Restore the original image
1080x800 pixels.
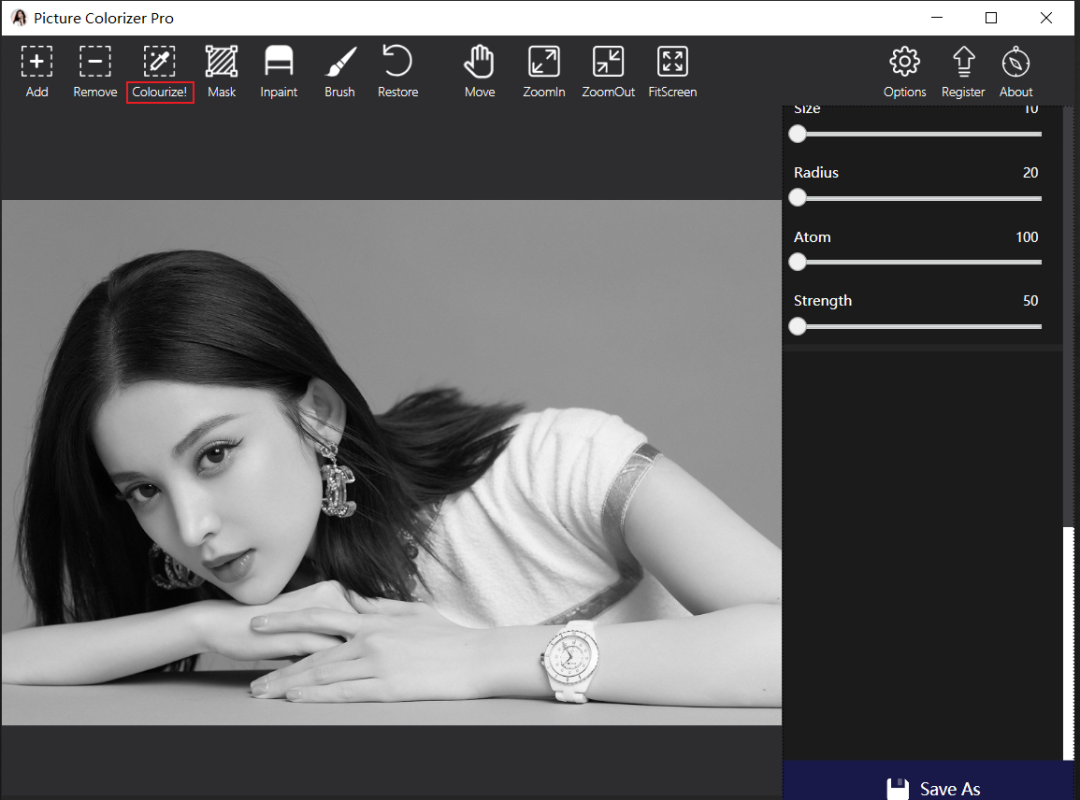397,71
